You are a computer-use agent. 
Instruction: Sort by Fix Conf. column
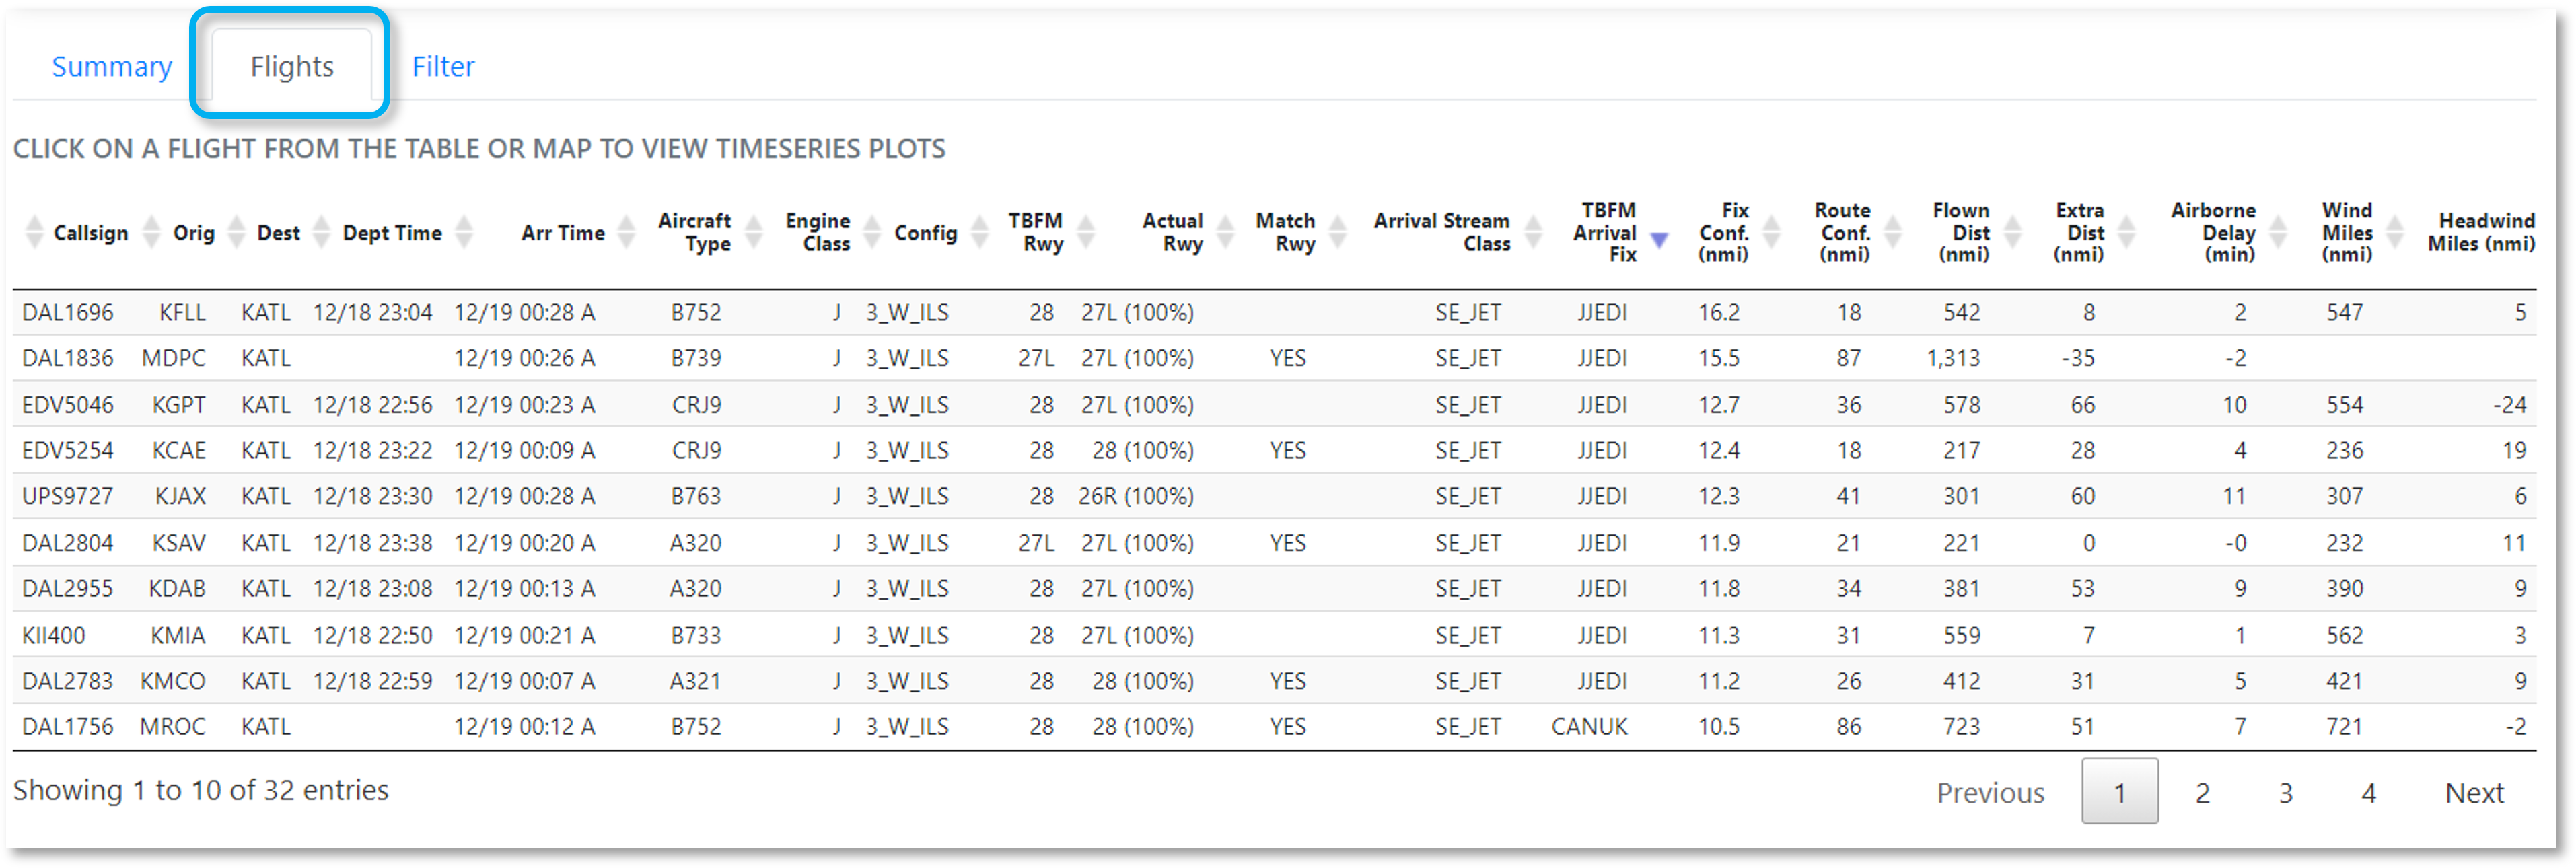[x=1723, y=232]
